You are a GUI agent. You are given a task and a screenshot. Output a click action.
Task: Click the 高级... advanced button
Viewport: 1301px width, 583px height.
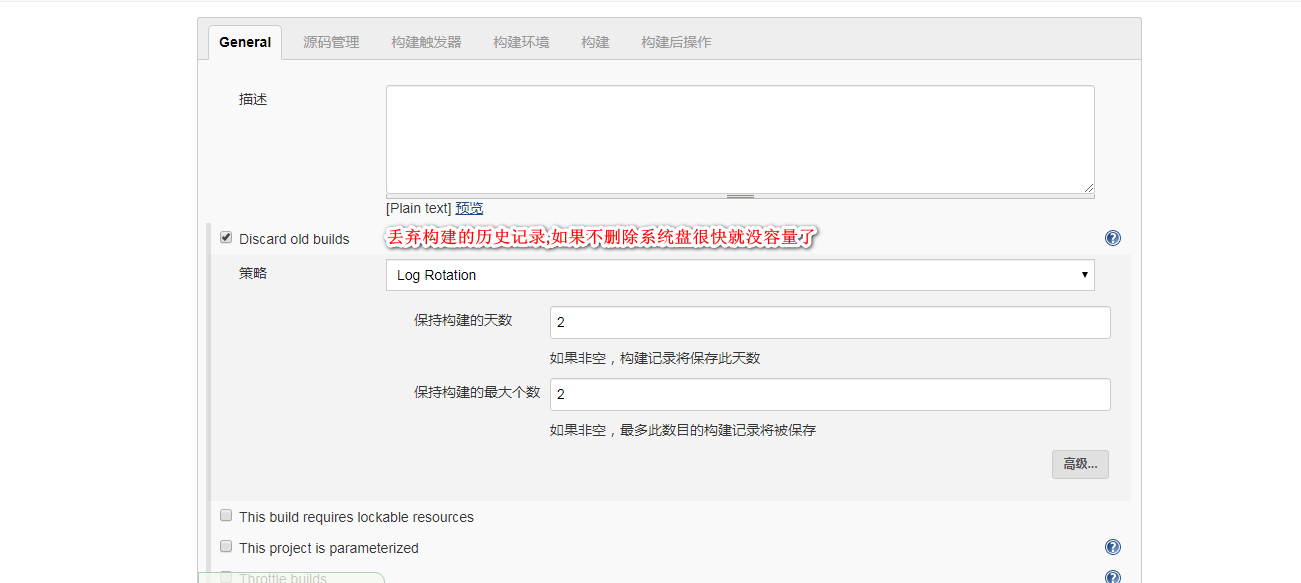point(1080,464)
